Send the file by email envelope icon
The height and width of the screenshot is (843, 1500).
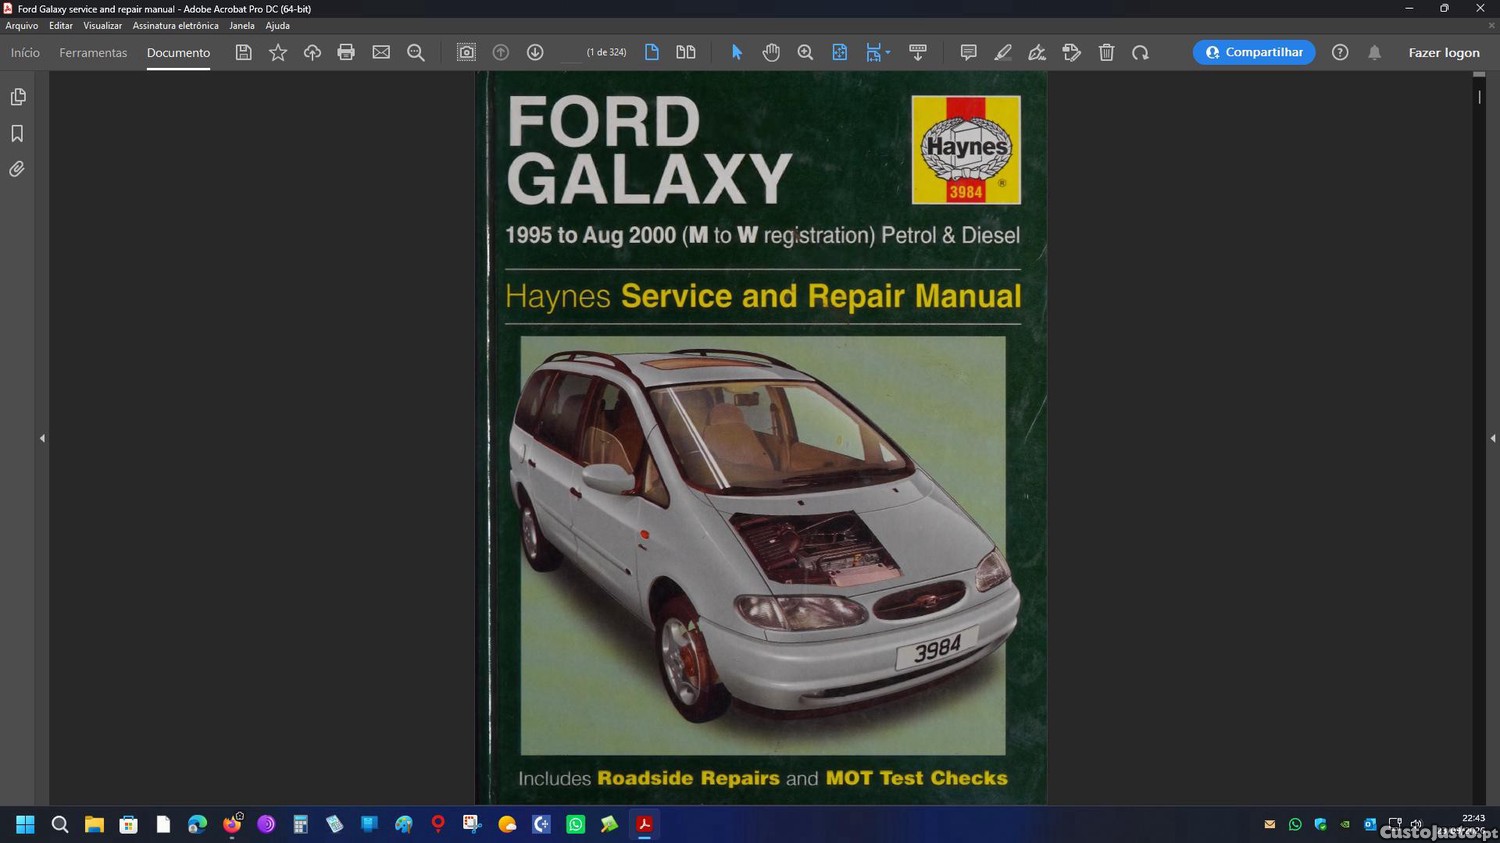click(x=381, y=52)
